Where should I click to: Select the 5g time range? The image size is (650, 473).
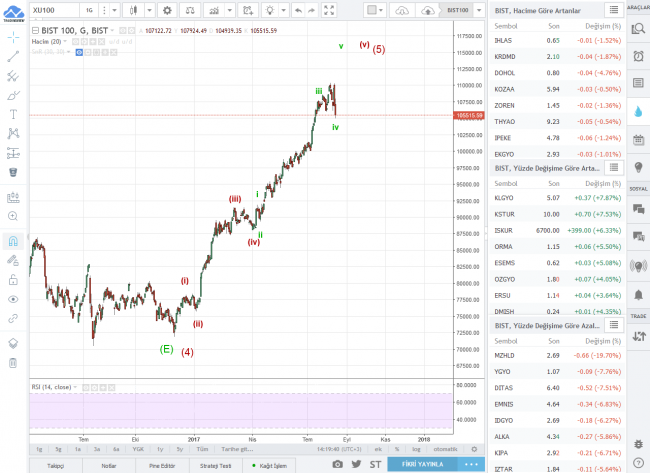pyautogui.click(x=58, y=449)
